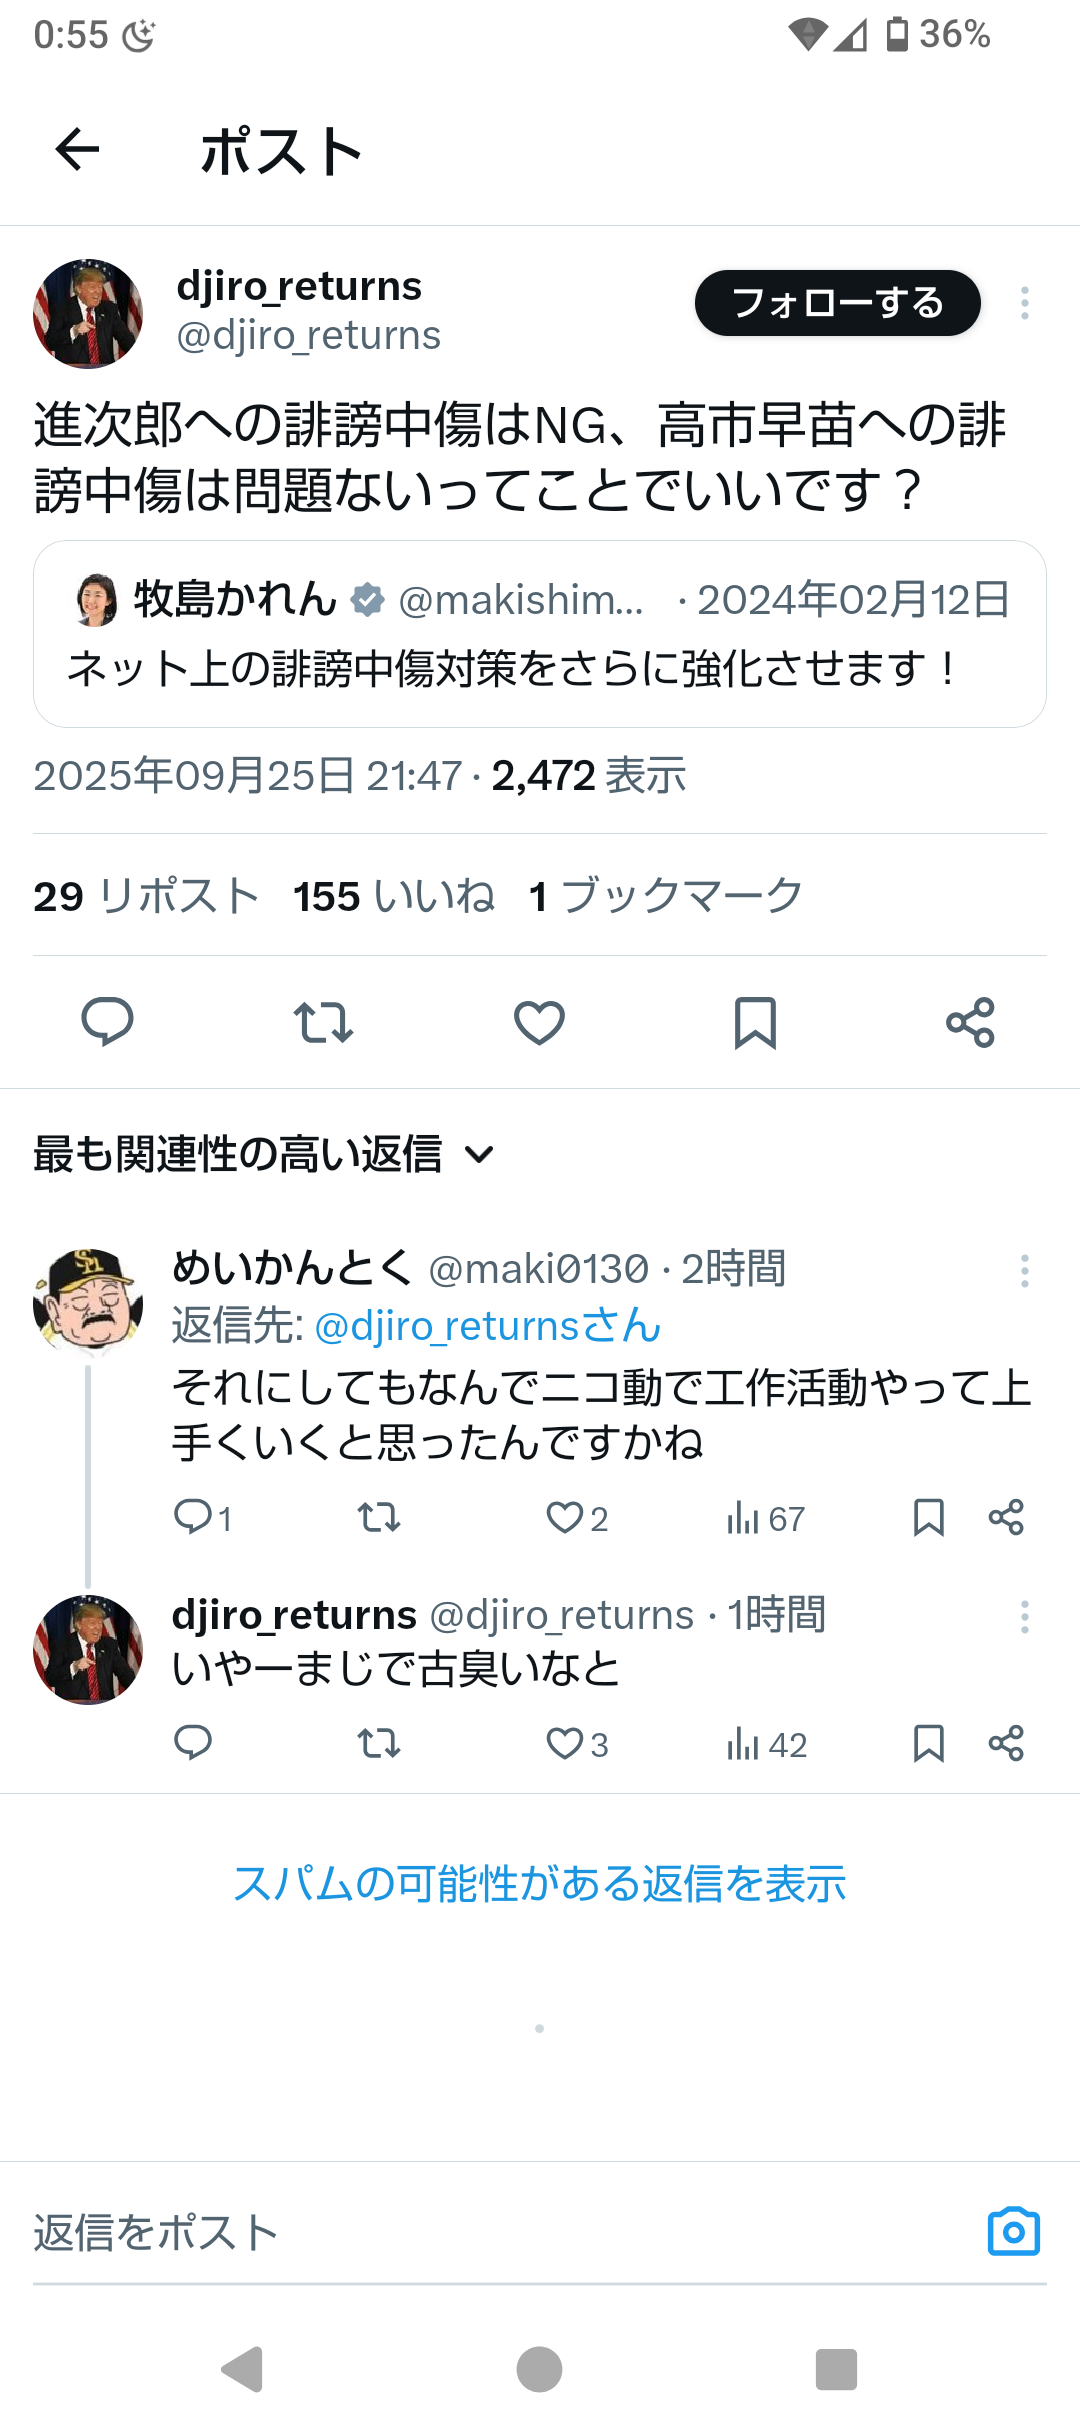Like めいかんとく's reply

(565, 1518)
